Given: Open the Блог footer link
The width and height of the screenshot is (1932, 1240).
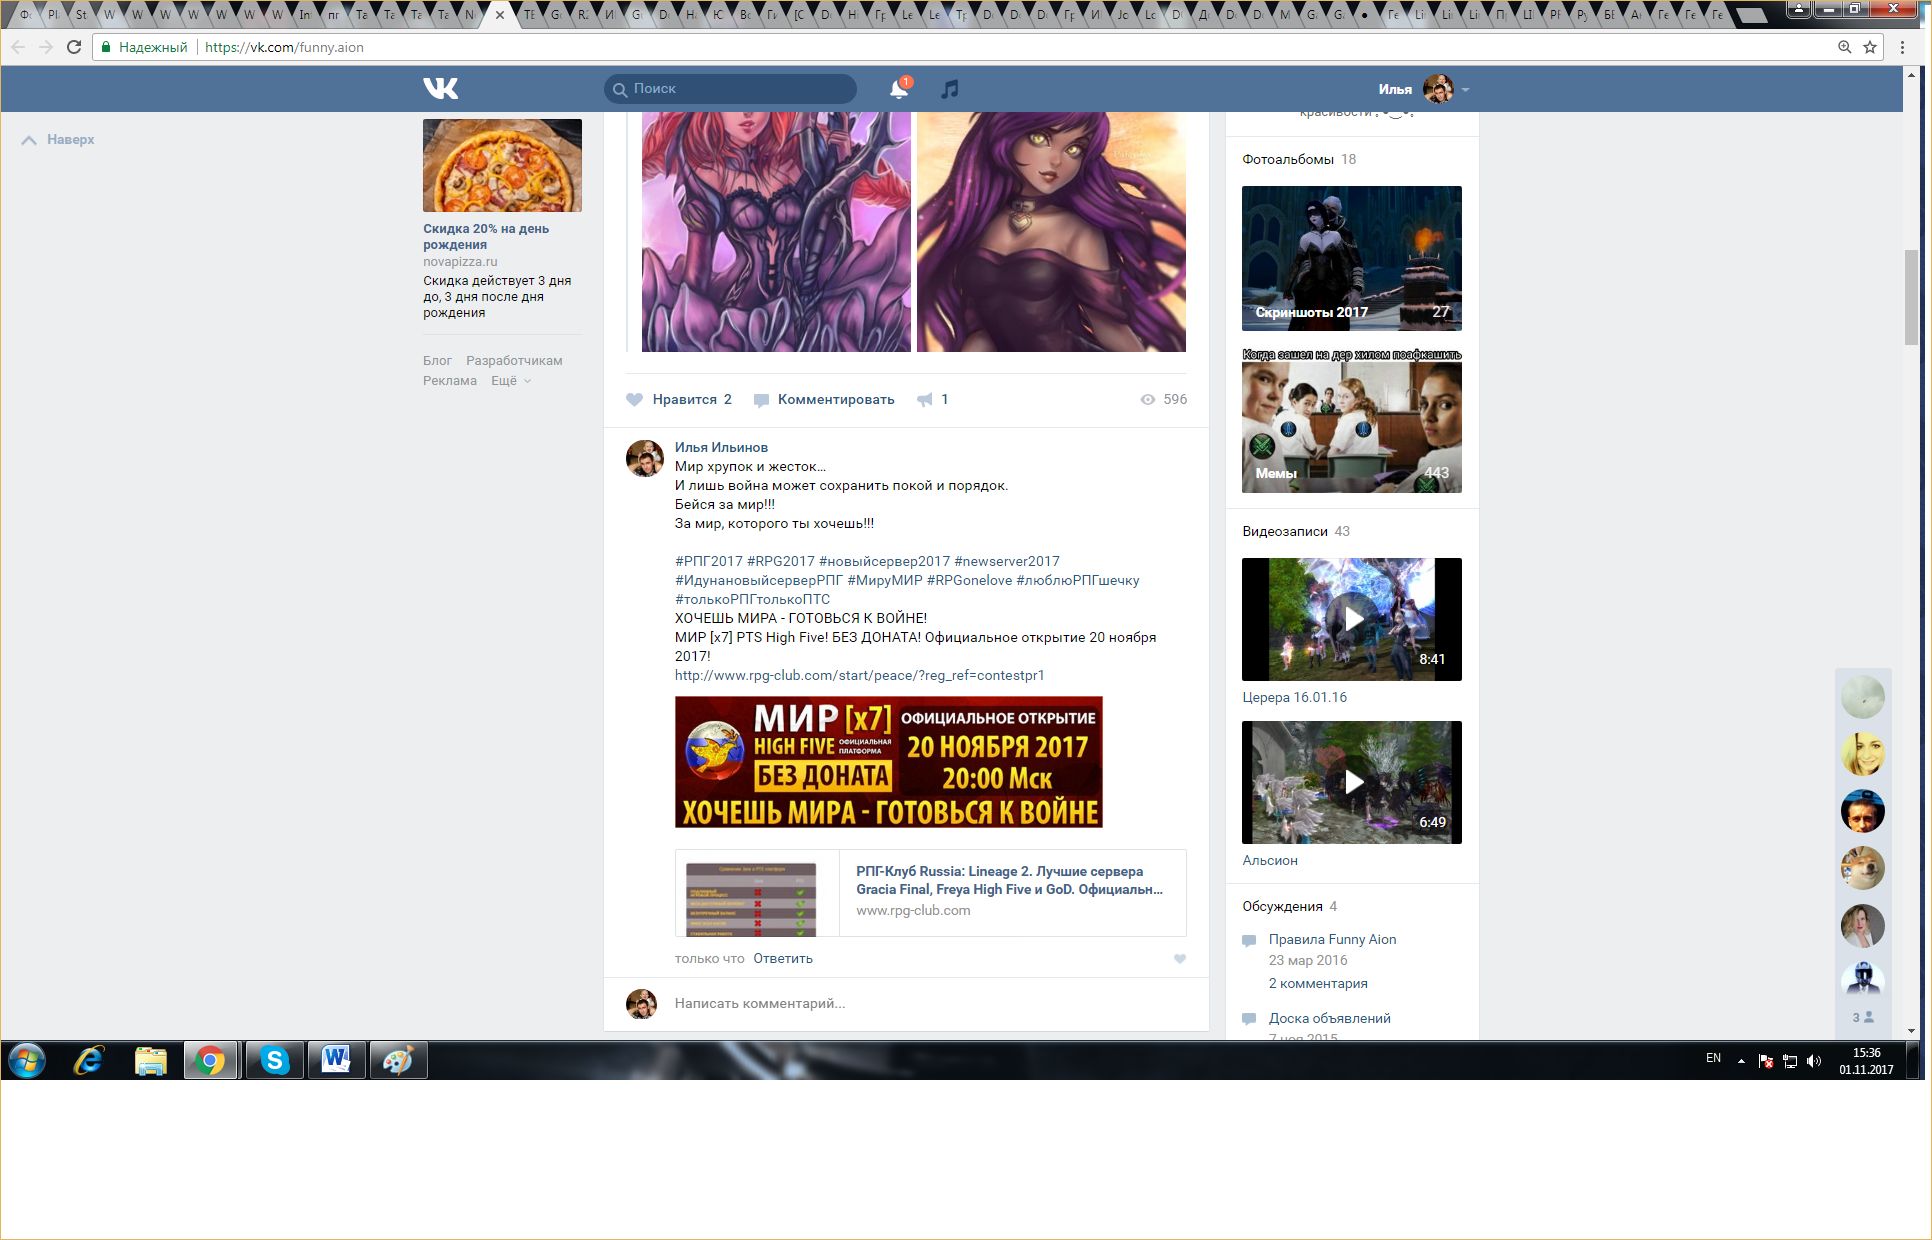Looking at the screenshot, I should pos(437,361).
